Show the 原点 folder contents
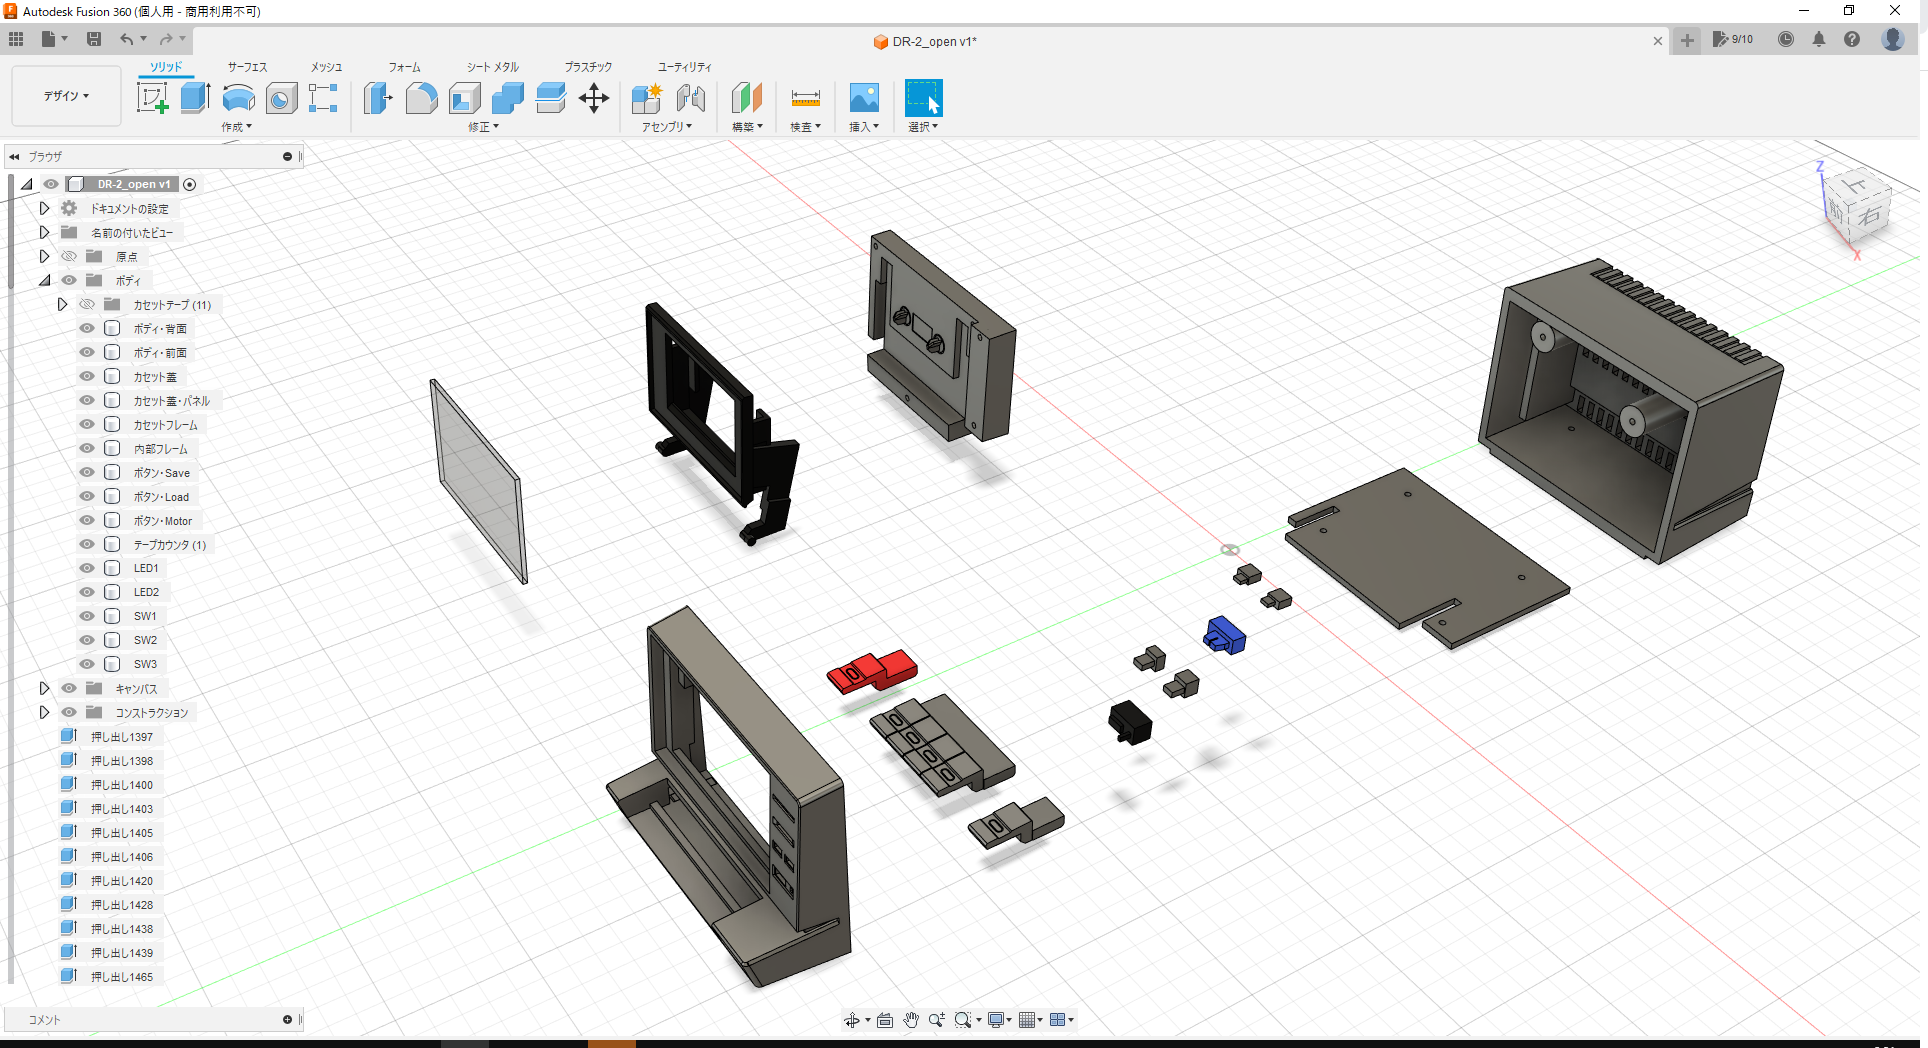 [44, 256]
